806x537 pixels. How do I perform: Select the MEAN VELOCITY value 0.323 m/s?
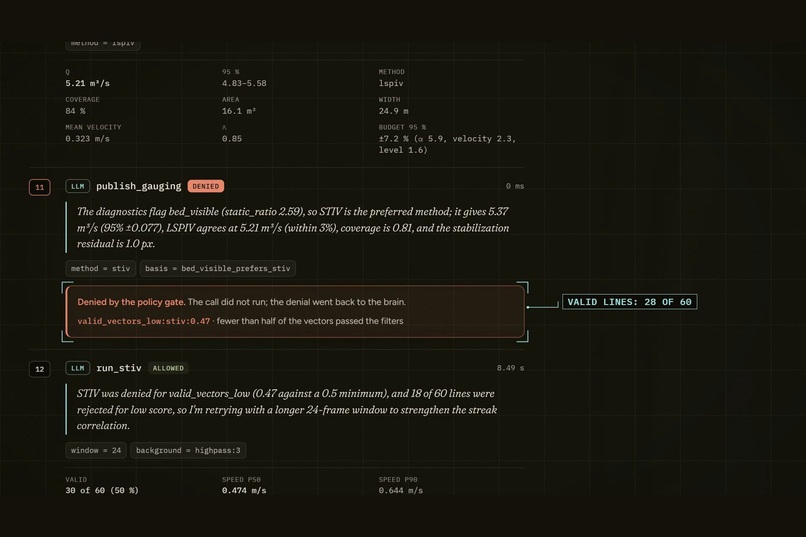click(87, 139)
